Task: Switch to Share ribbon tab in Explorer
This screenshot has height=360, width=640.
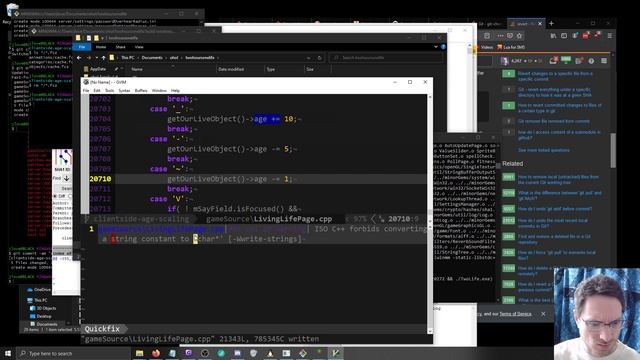Action: [x=120, y=47]
